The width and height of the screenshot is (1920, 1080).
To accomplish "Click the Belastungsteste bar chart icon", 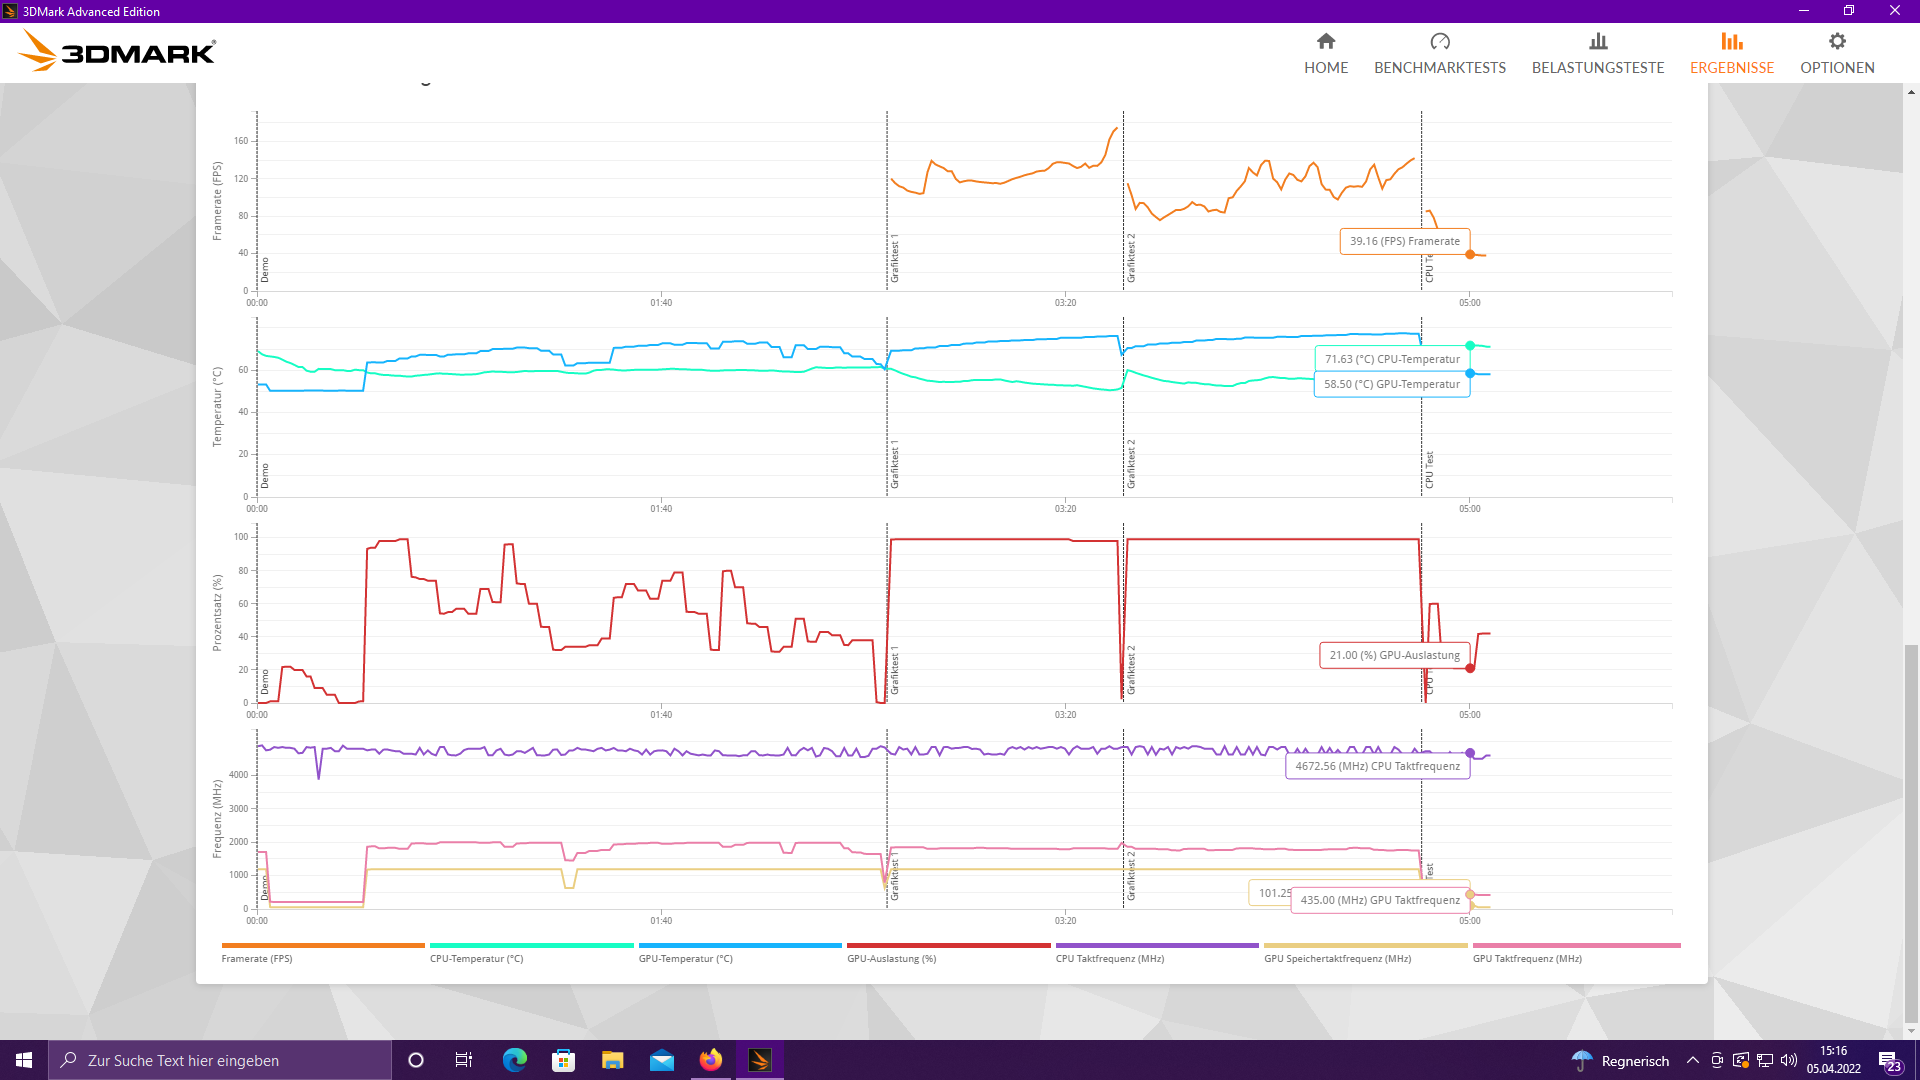I will coord(1598,41).
